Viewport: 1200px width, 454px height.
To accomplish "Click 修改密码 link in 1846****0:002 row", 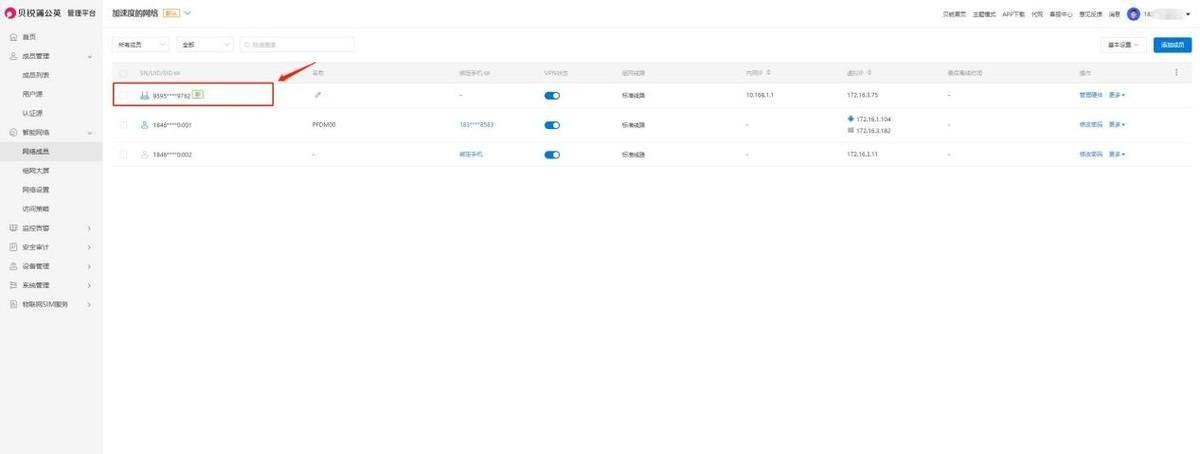I will pos(1090,155).
